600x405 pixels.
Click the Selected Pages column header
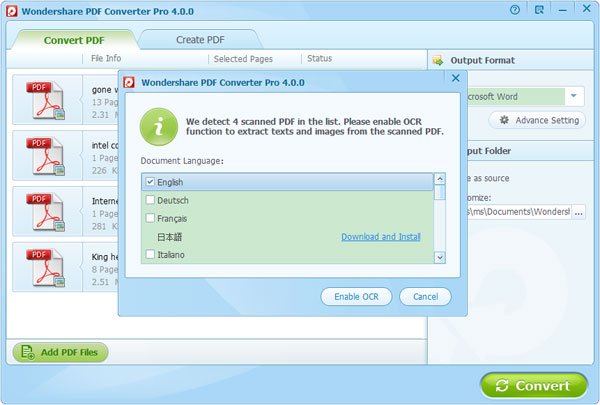pyautogui.click(x=243, y=59)
